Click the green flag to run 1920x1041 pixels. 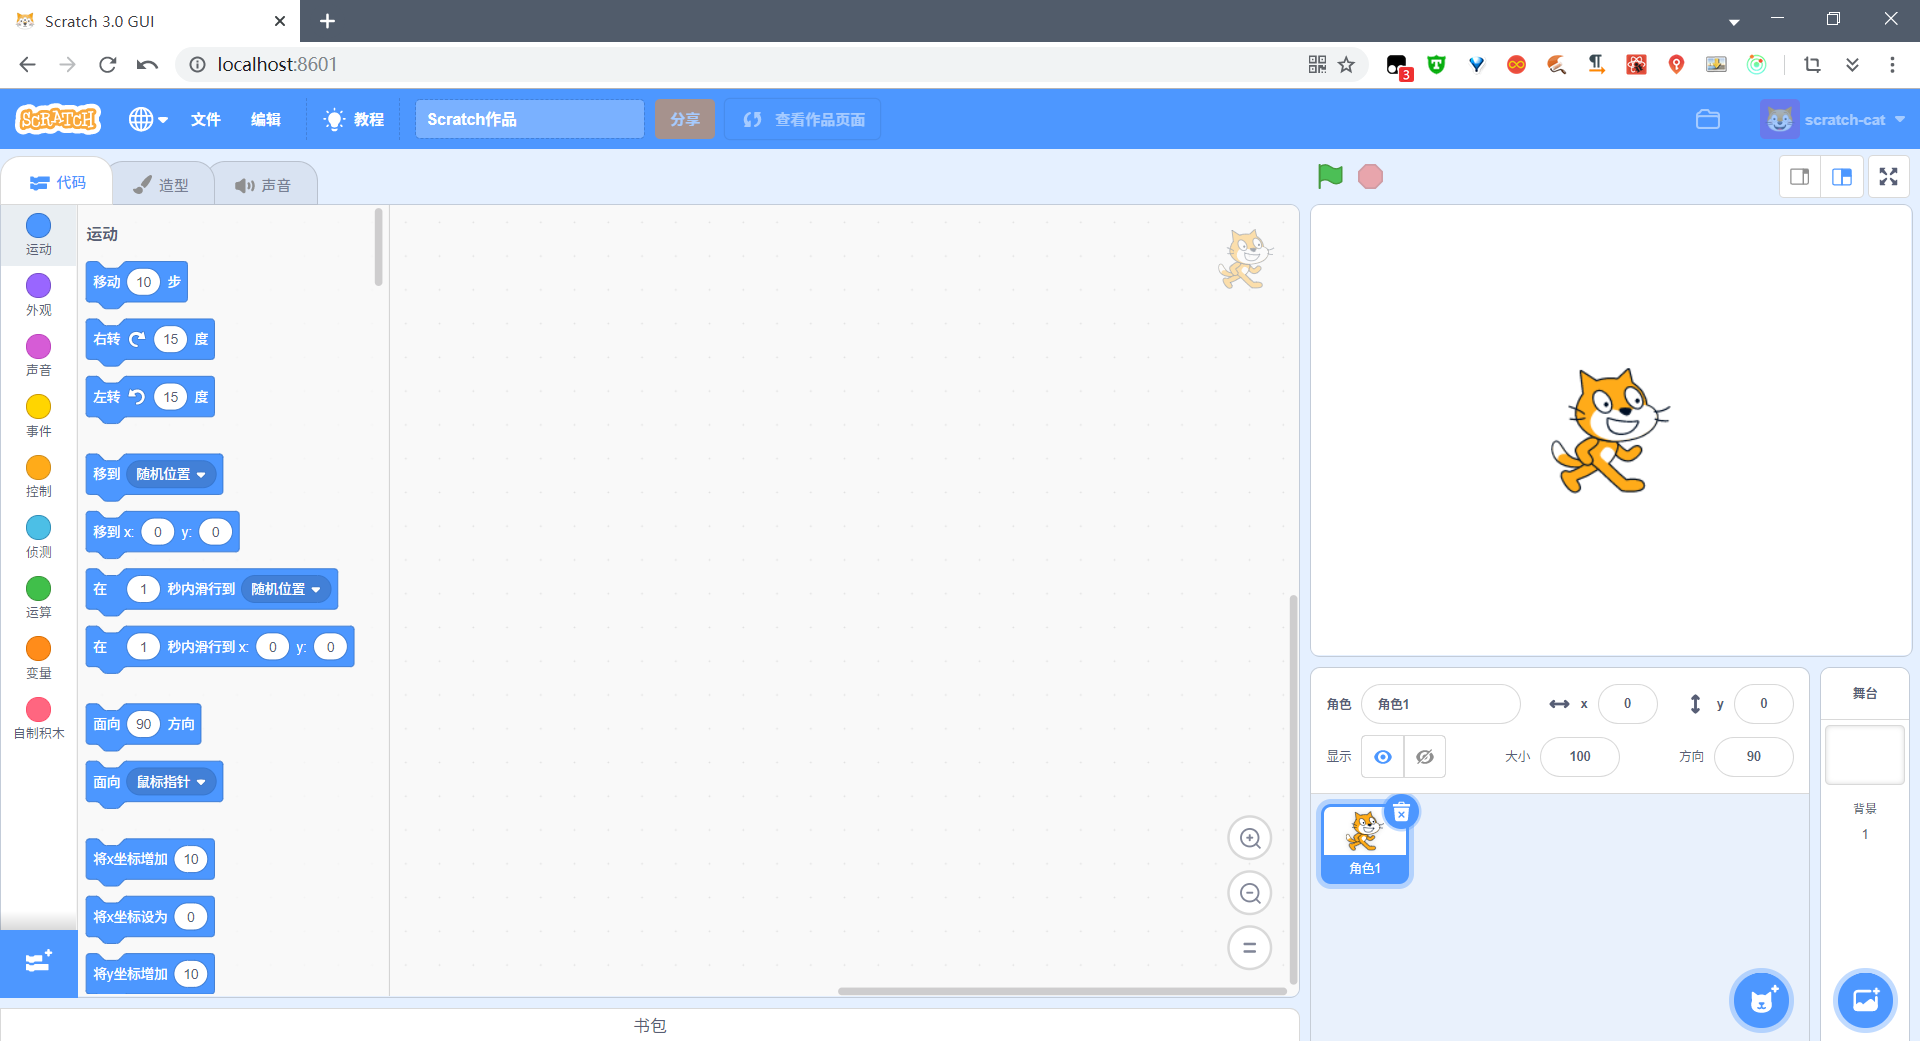point(1330,177)
